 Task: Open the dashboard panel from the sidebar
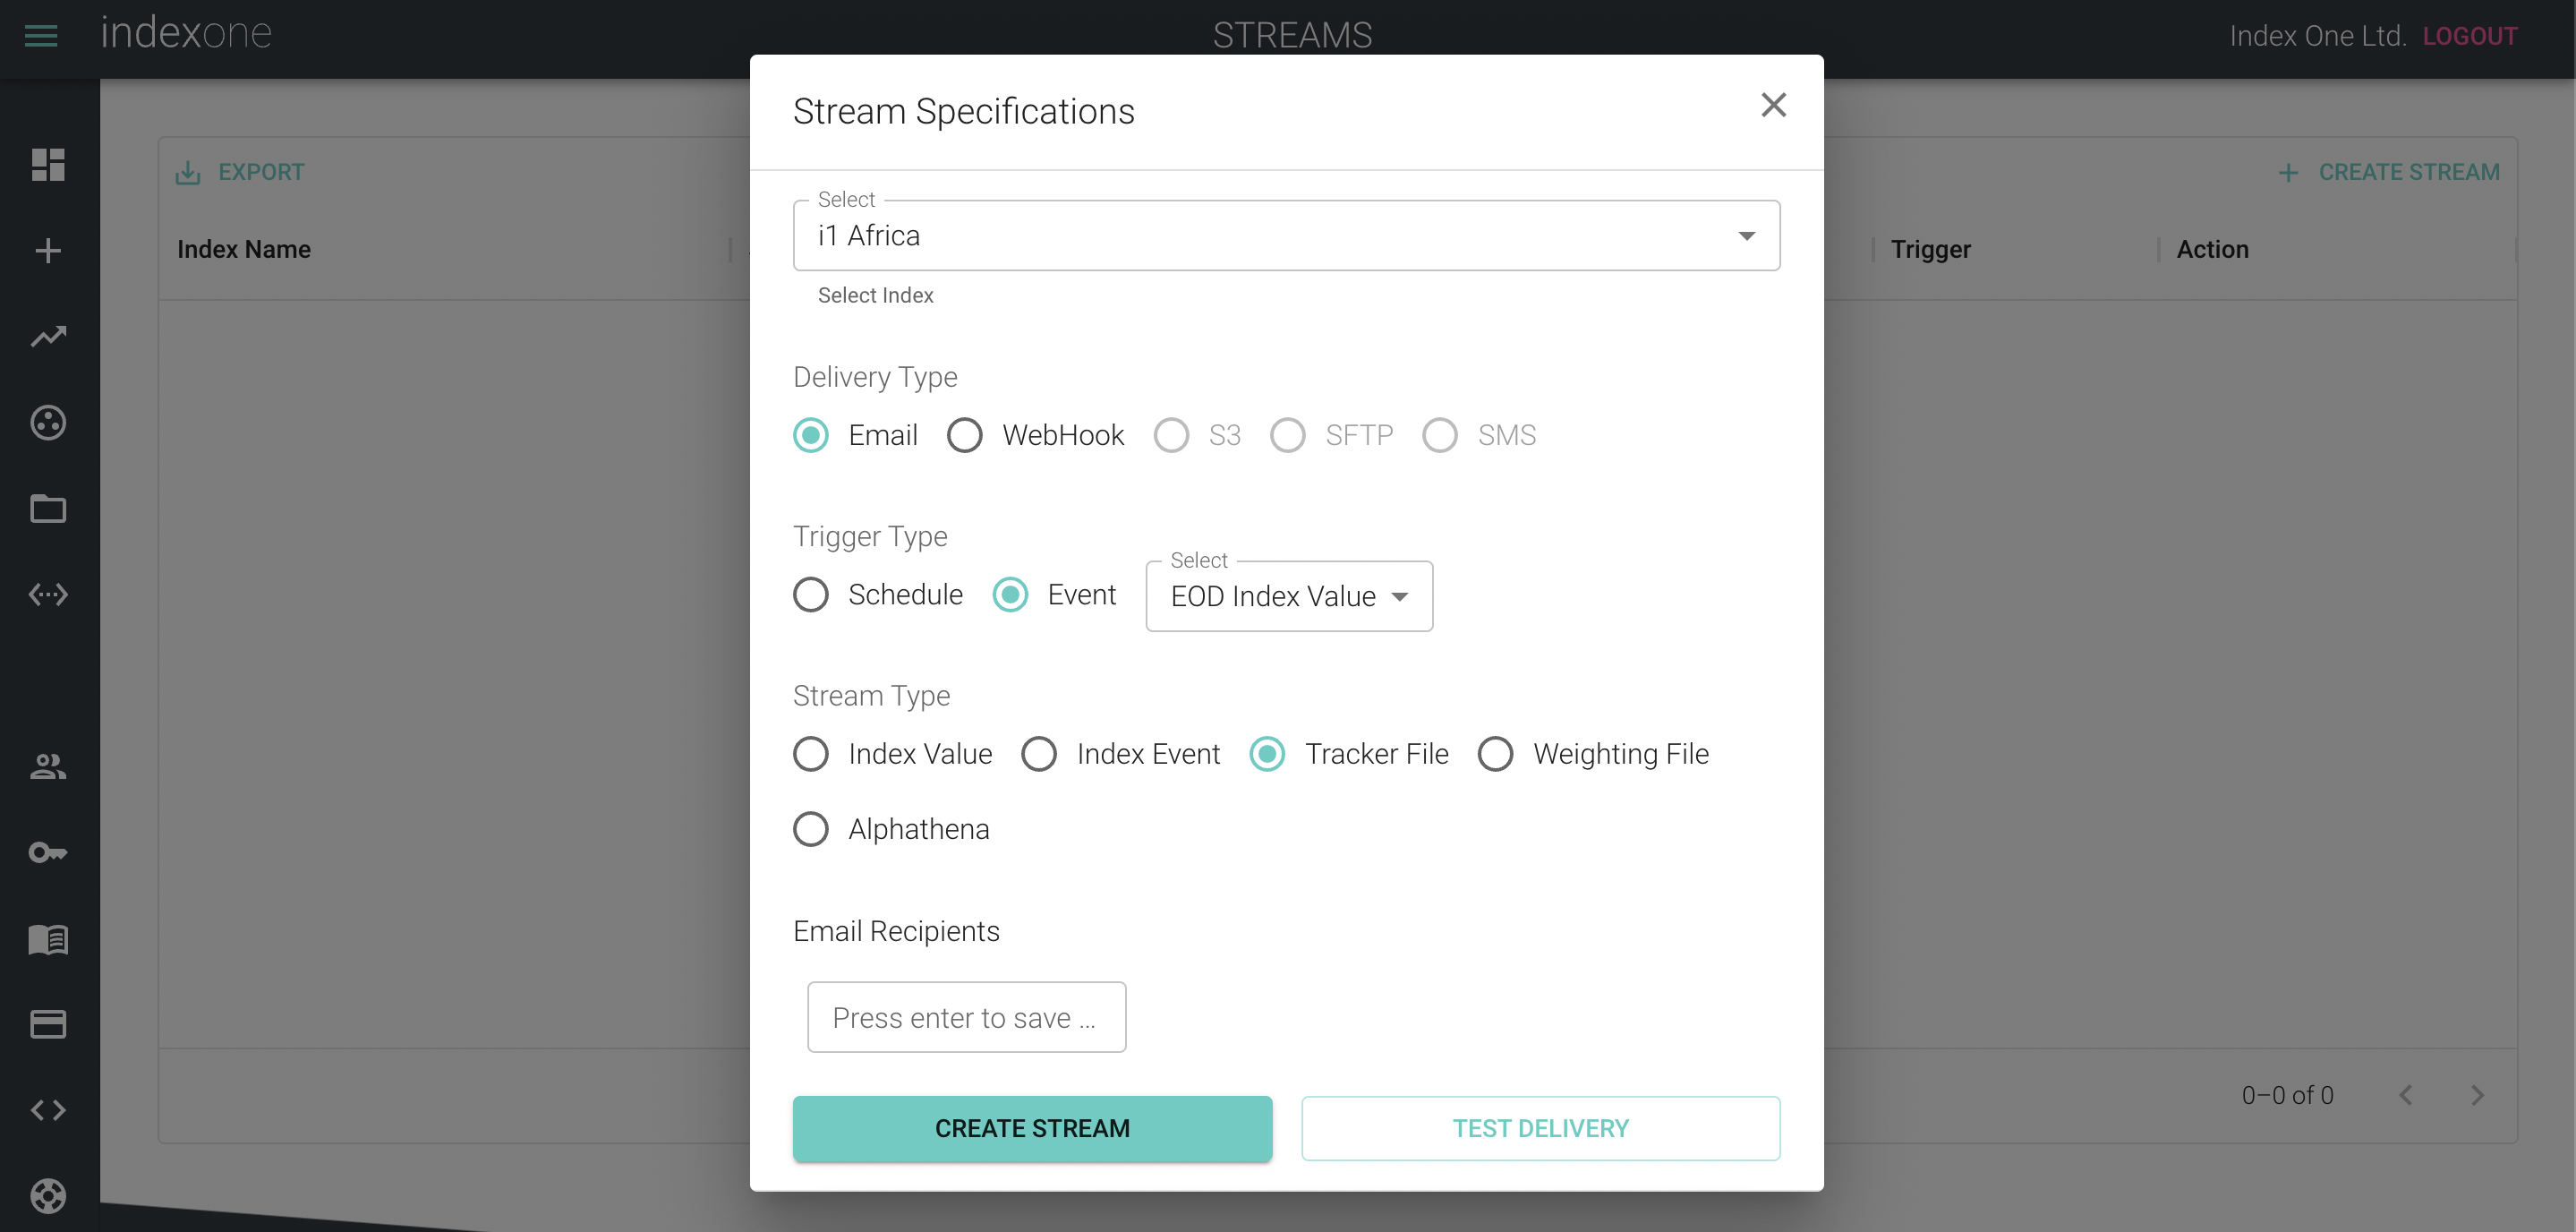coord(47,165)
